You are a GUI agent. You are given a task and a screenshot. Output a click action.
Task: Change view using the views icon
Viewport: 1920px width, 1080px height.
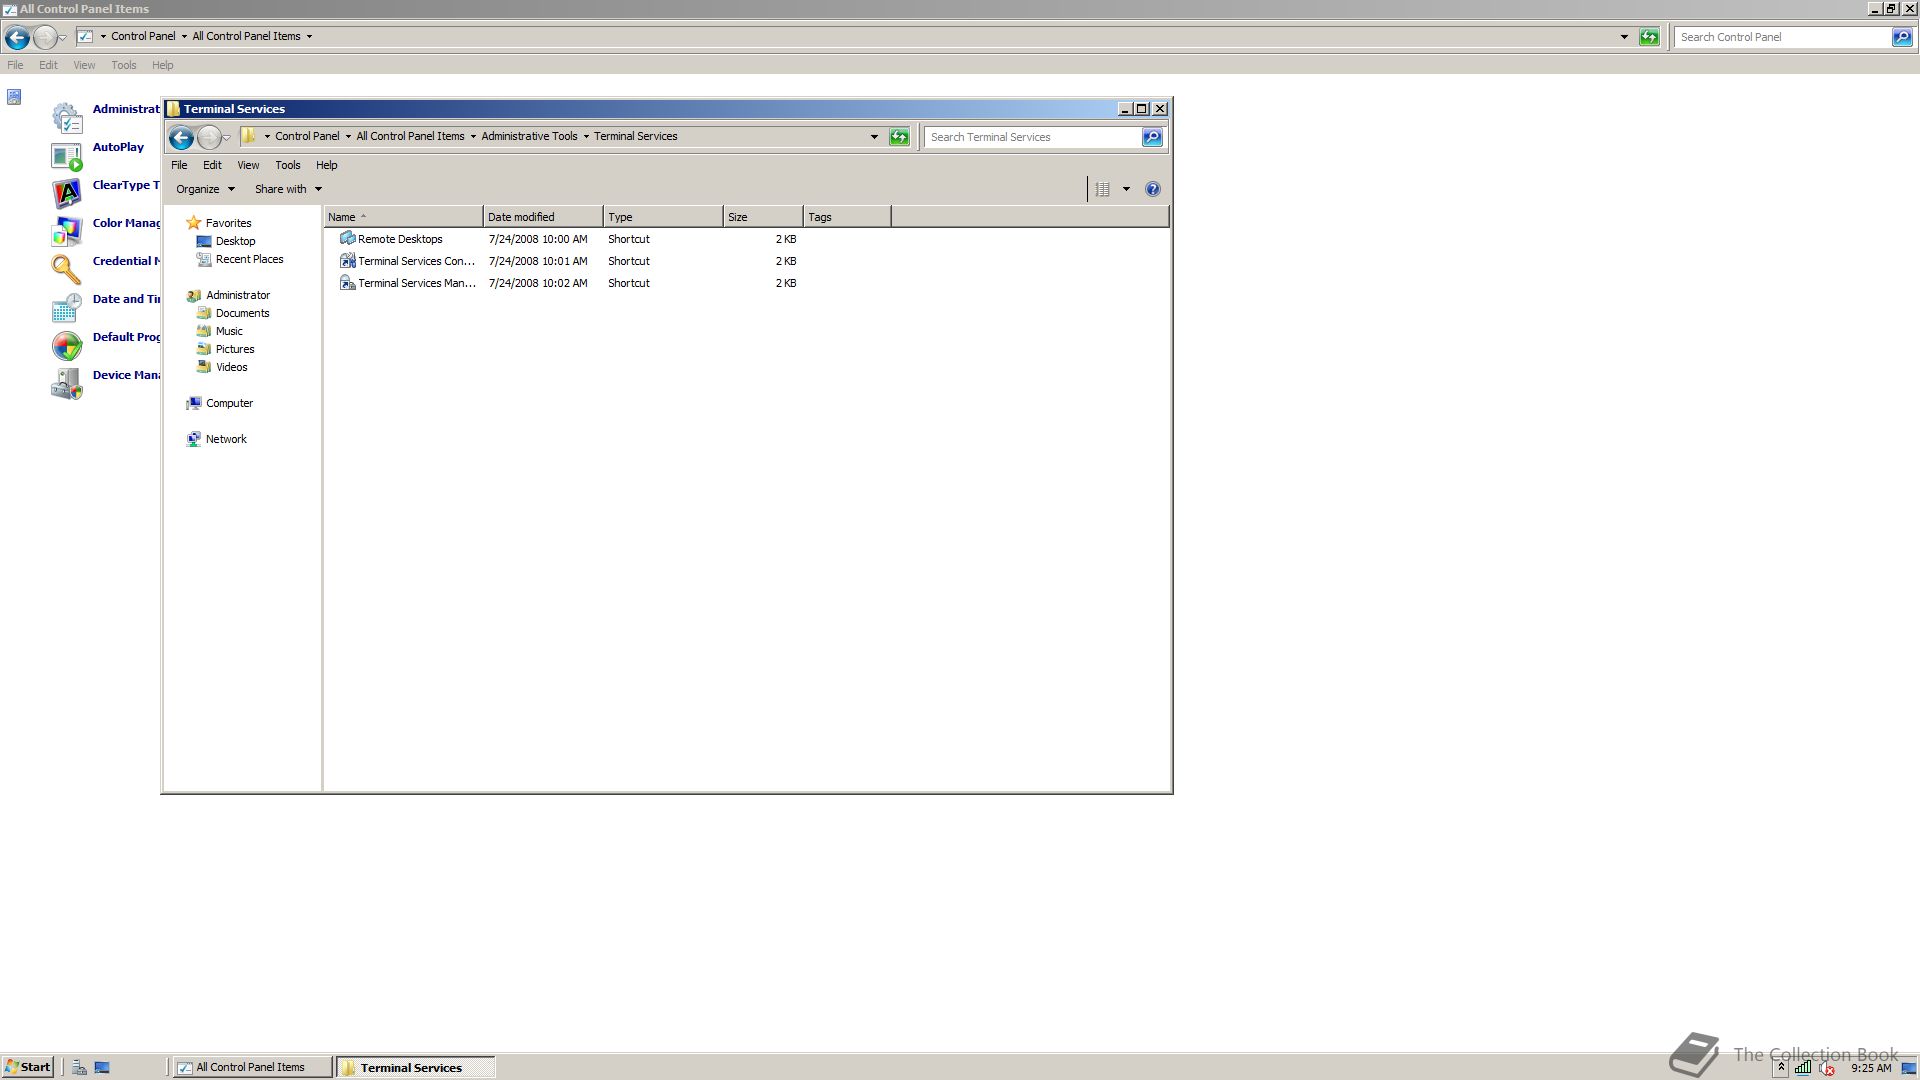[x=1102, y=189]
